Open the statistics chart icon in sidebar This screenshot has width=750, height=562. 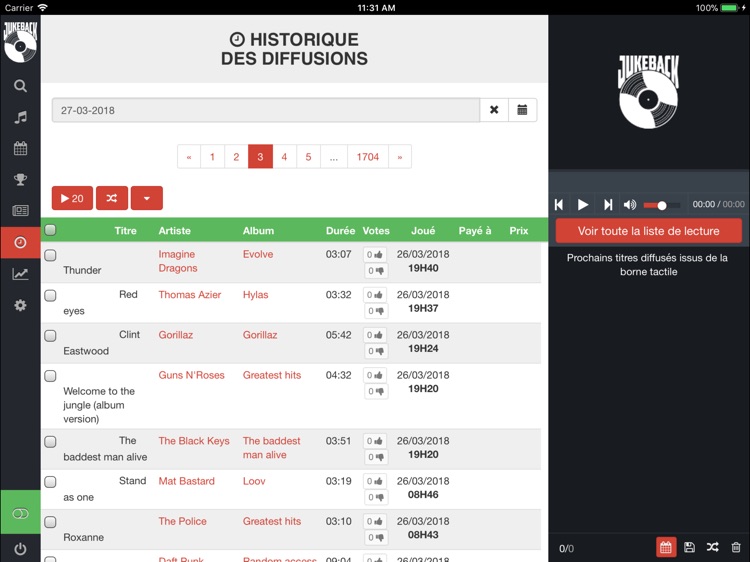[20, 274]
